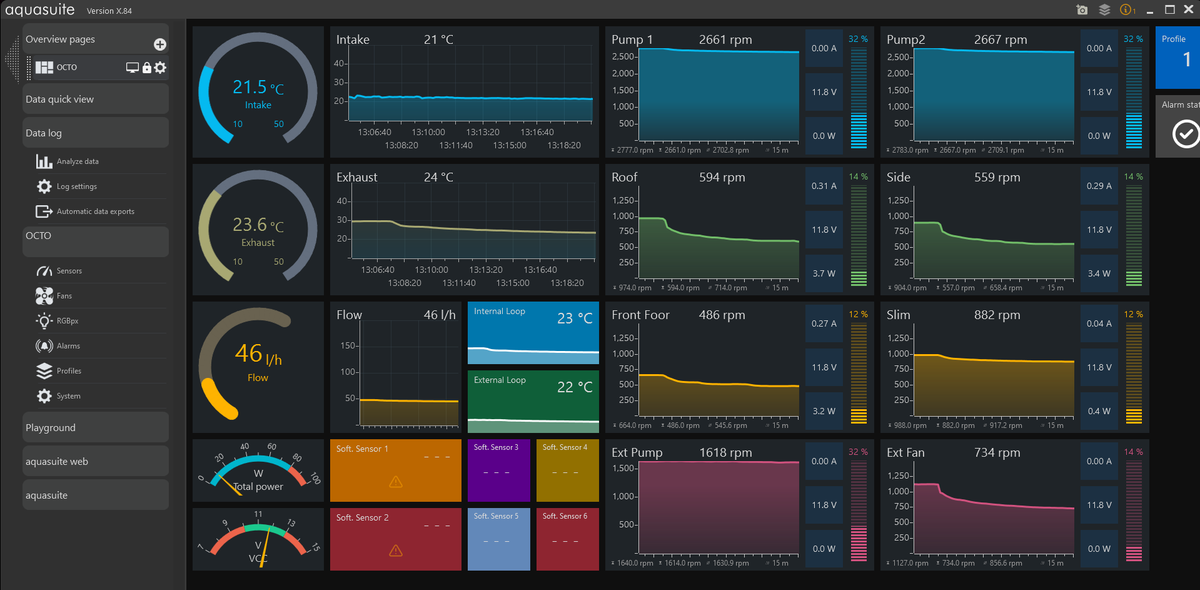Screen dimensions: 1200x590
Task: Open the System gear icon
Action: click(x=44, y=396)
